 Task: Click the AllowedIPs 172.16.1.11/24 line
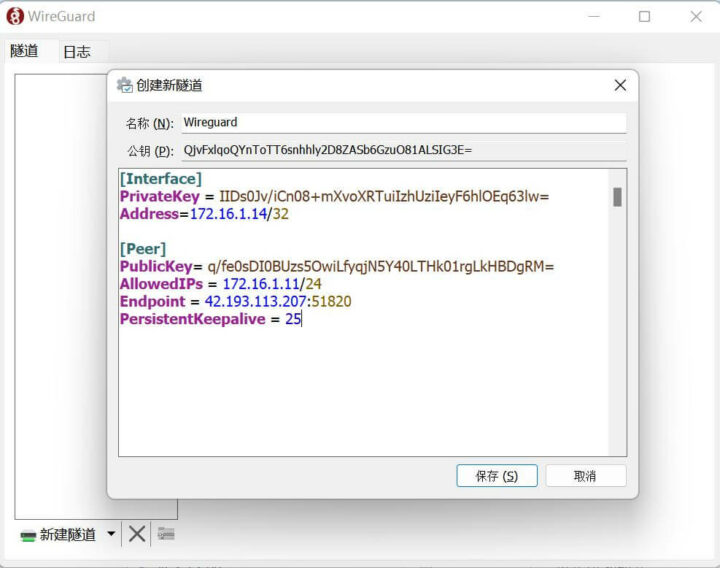[220, 284]
